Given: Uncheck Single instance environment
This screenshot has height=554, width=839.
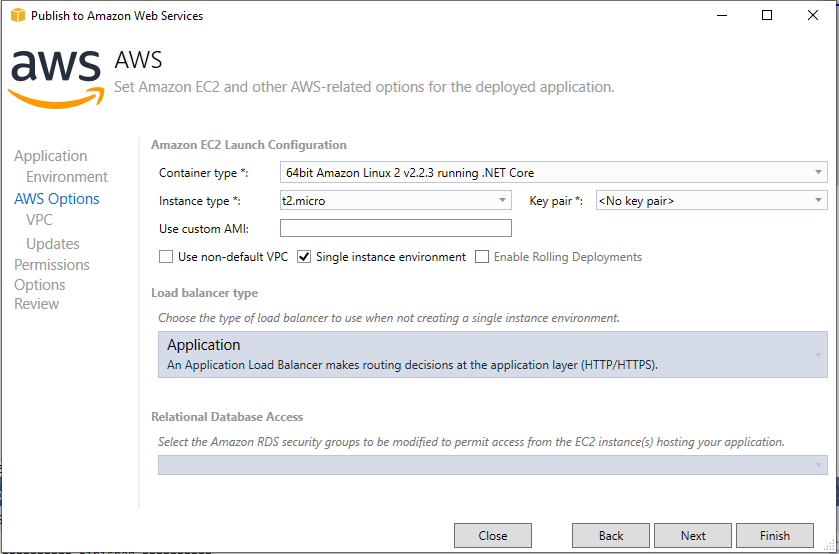Looking at the screenshot, I should [305, 257].
